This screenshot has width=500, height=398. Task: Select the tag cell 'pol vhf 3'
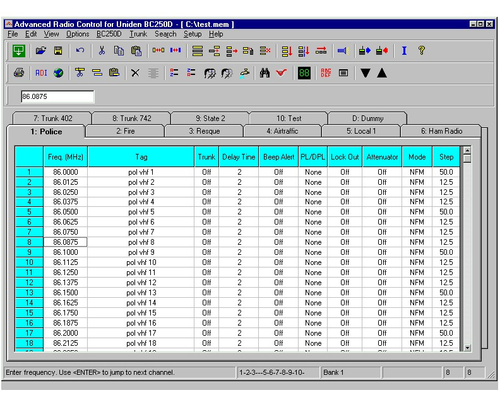point(141,192)
